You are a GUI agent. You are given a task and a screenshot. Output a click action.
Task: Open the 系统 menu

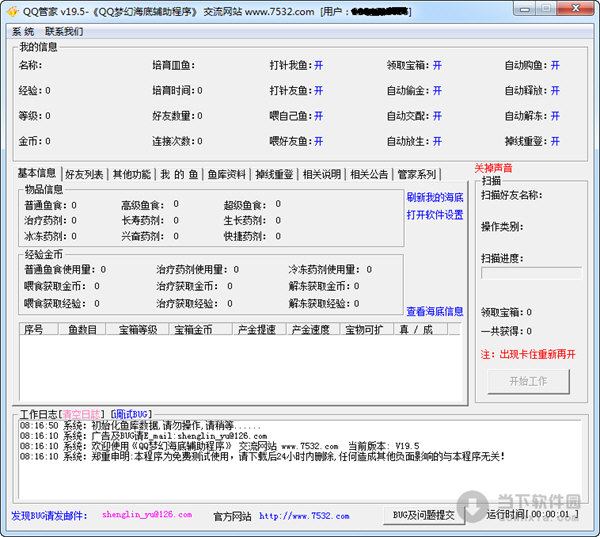click(x=23, y=31)
